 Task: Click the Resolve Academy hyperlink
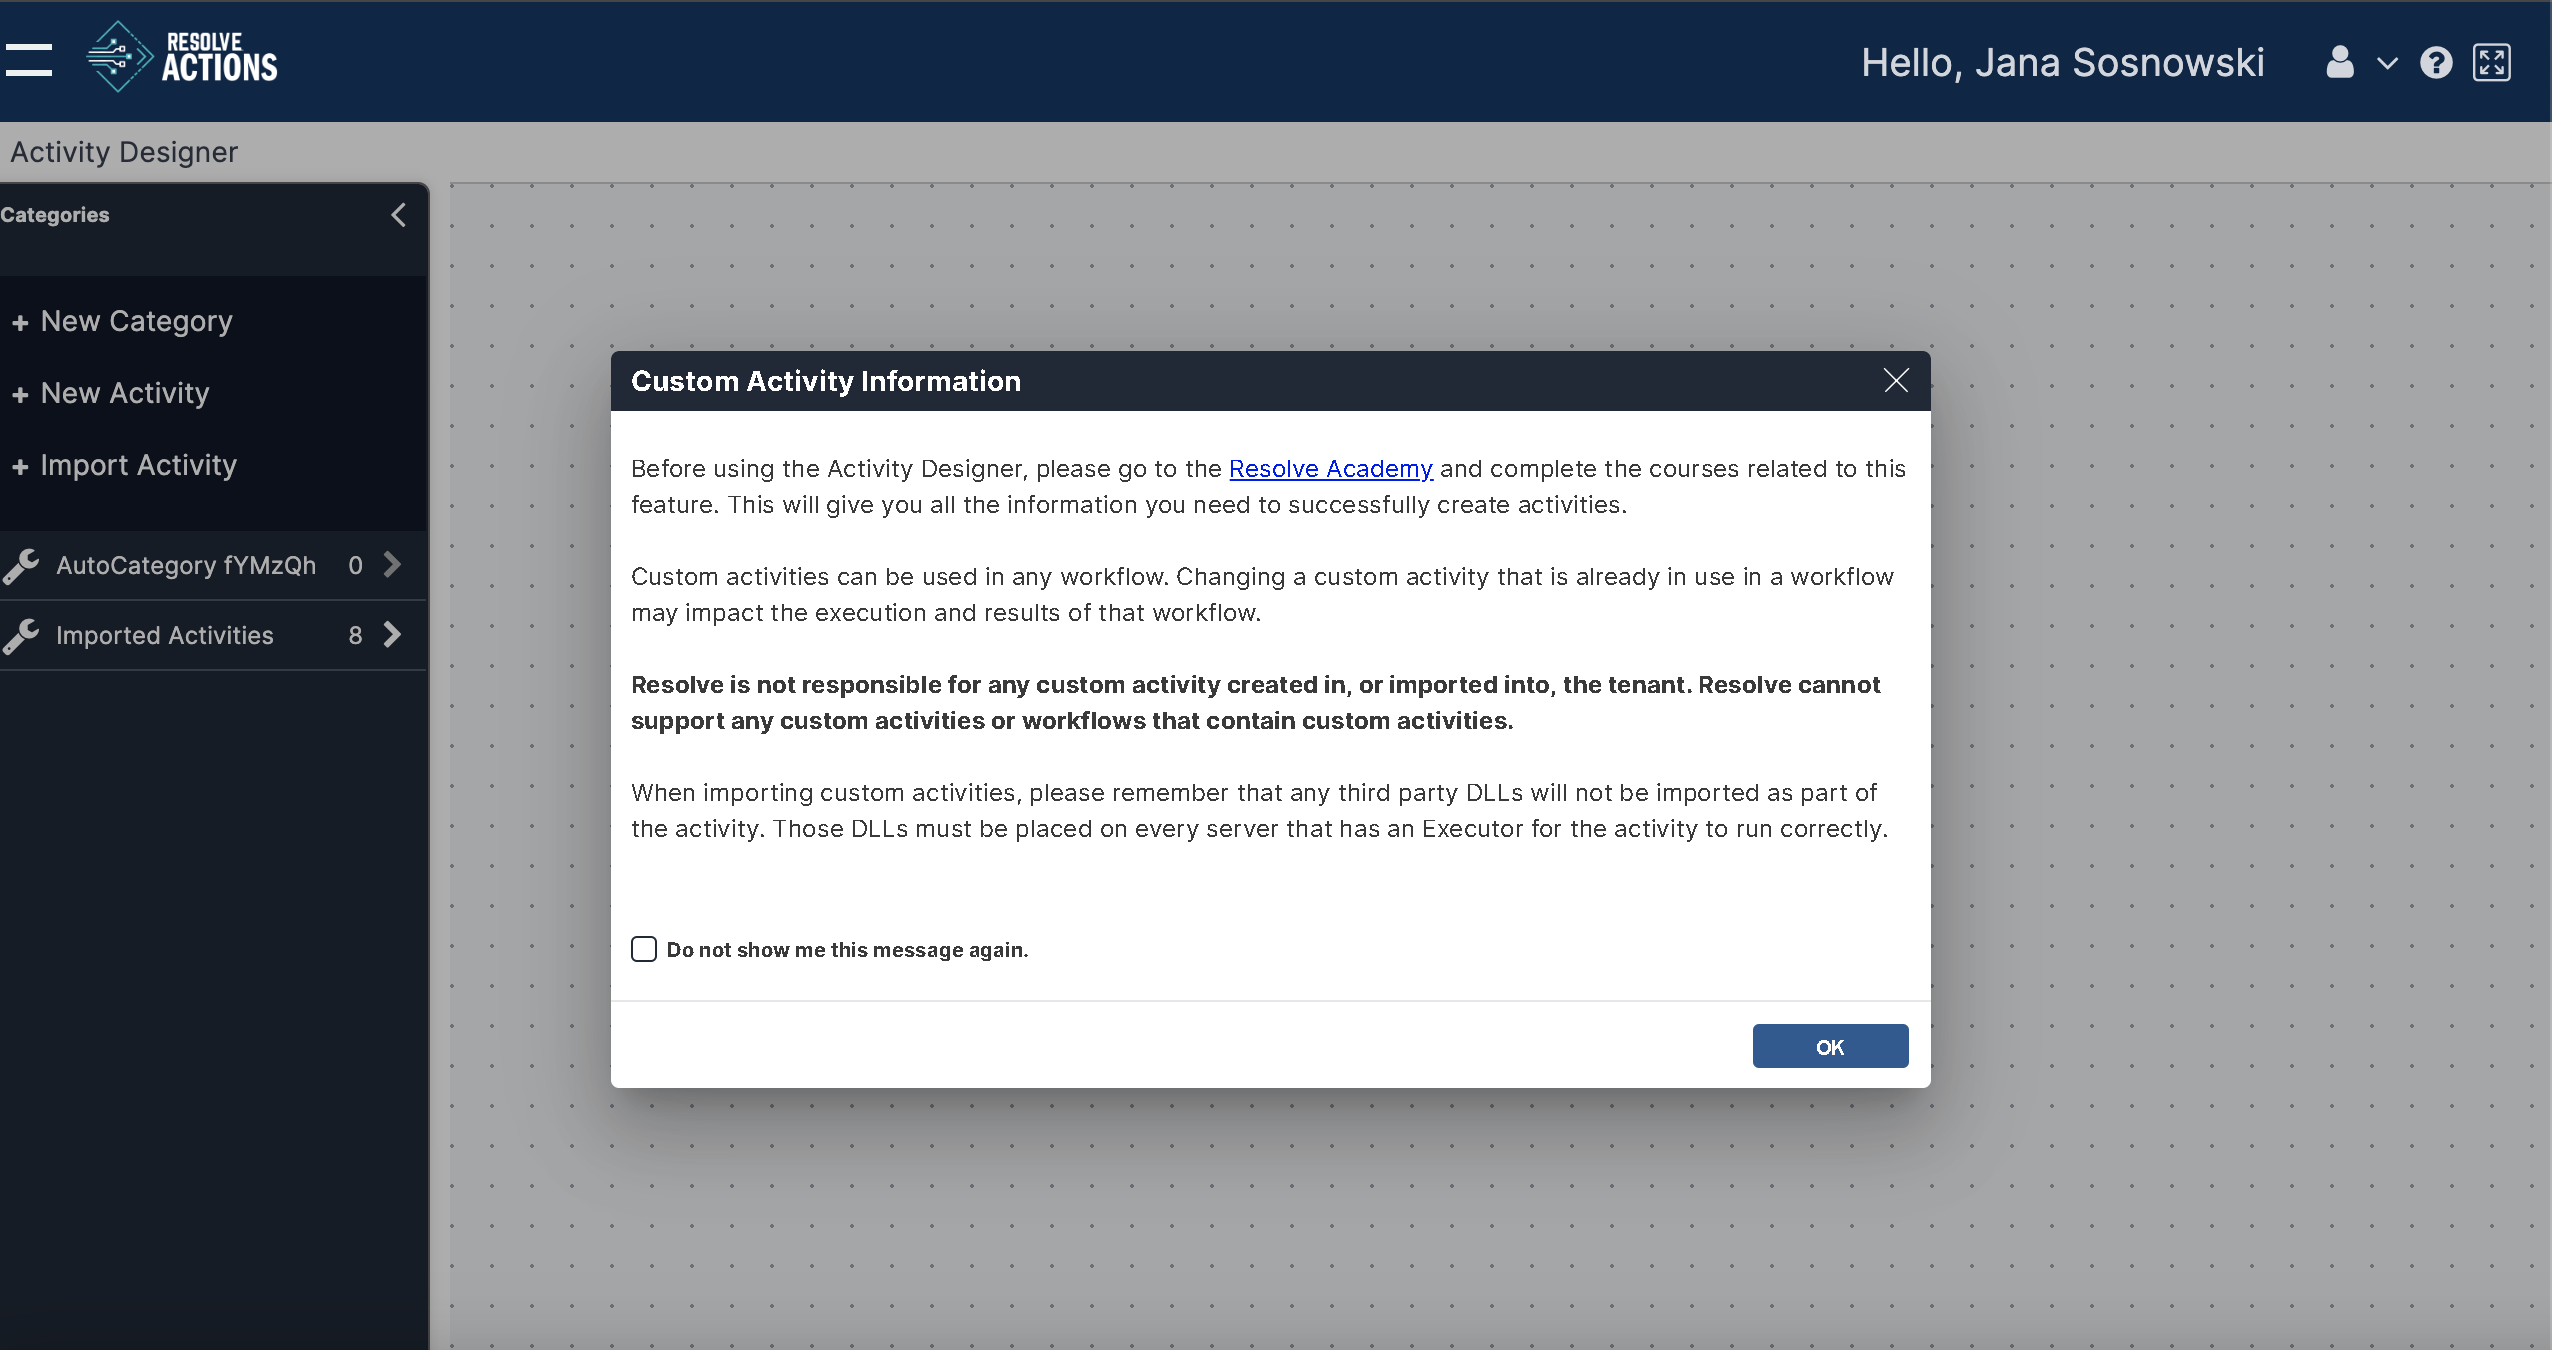1330,469
